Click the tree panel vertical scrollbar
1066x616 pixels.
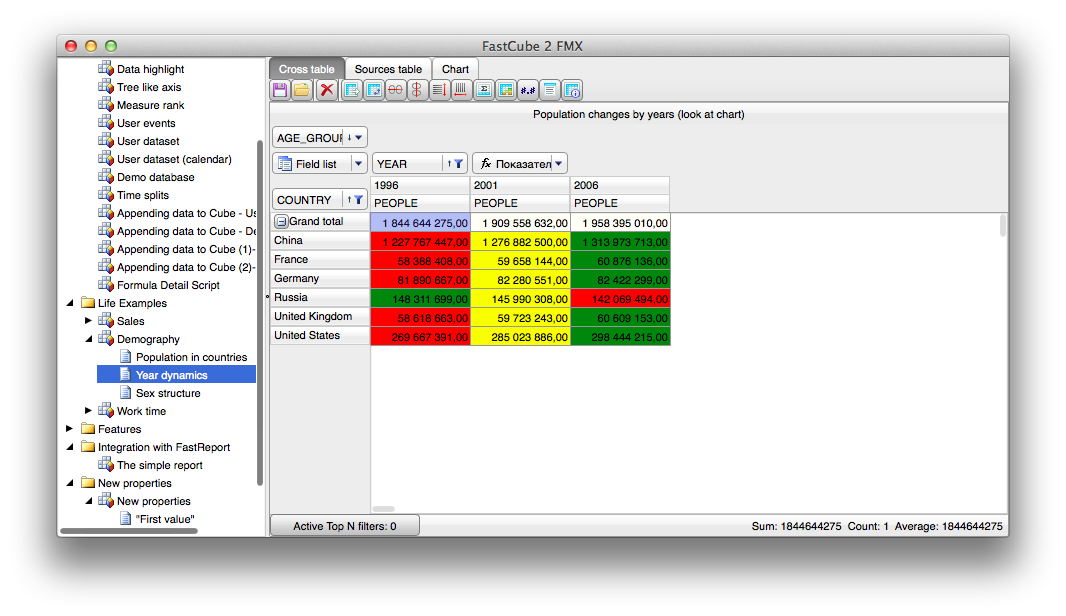260,313
